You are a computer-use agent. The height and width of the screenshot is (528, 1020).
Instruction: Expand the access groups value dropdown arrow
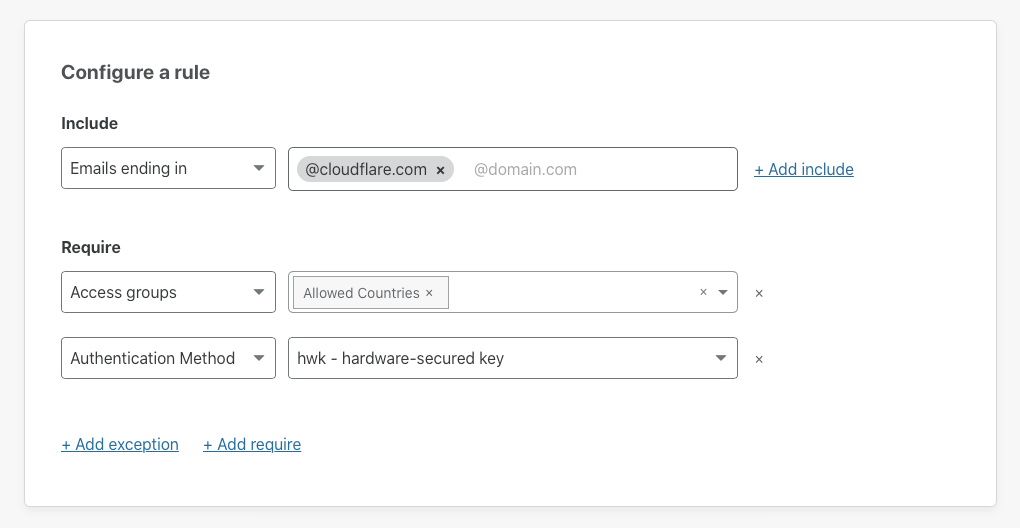(x=723, y=293)
